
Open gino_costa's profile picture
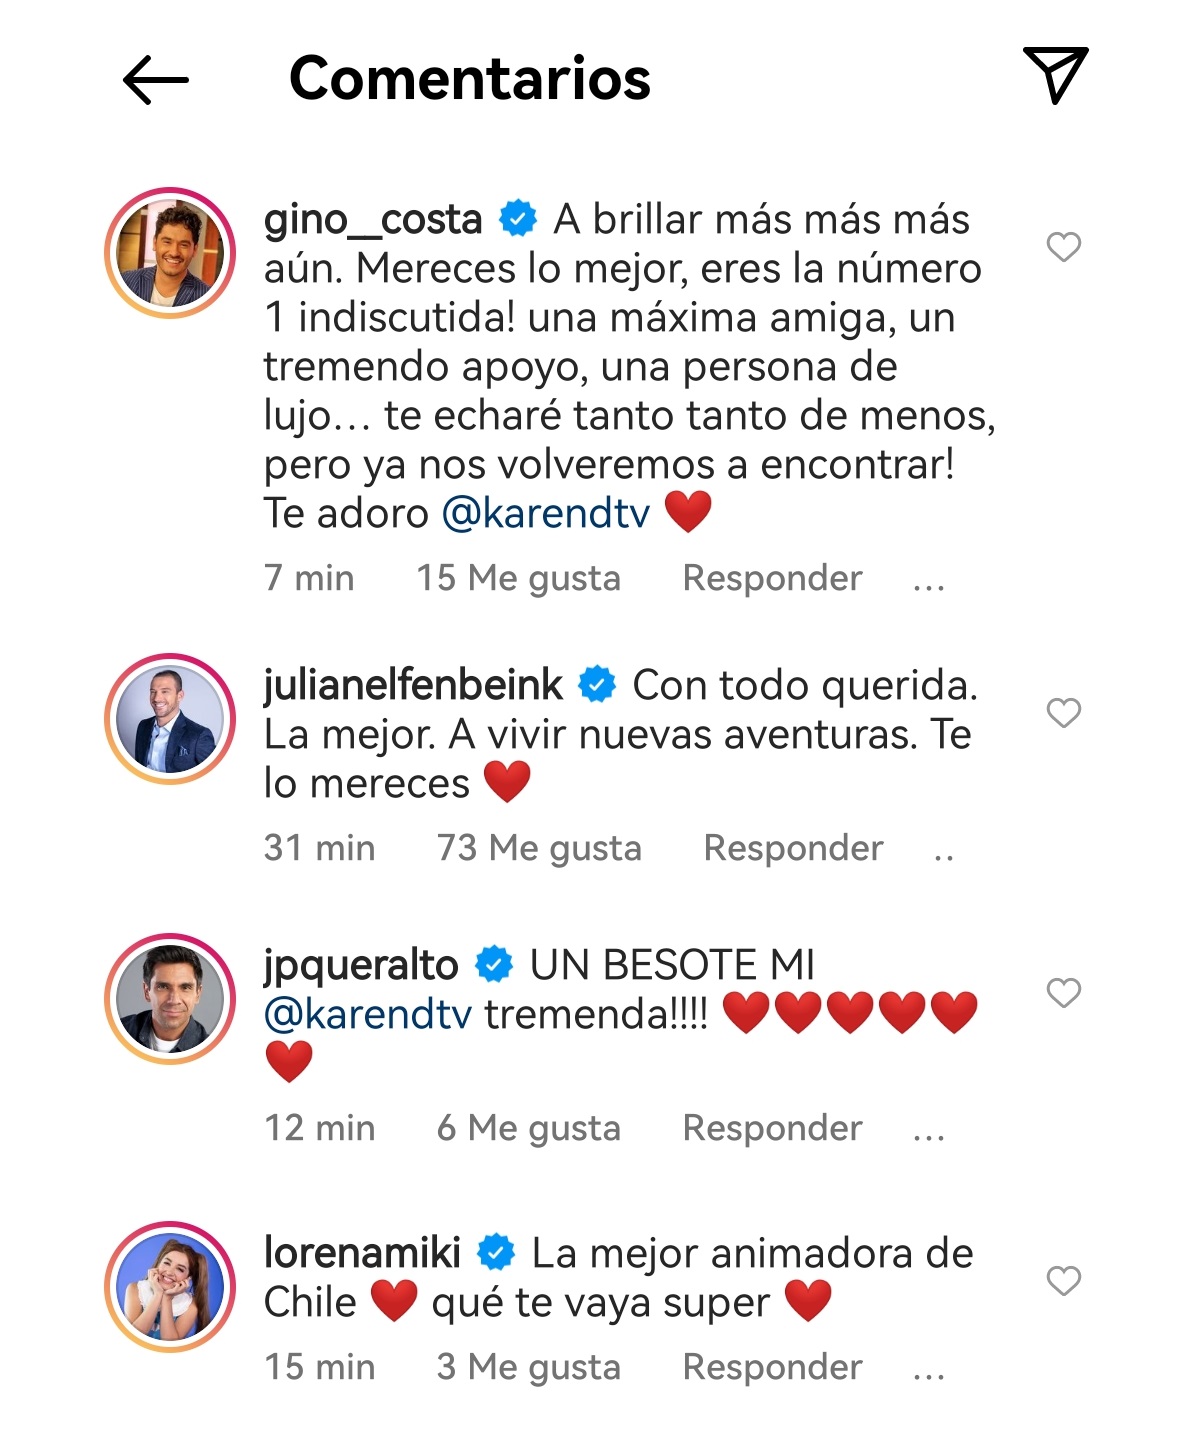pos(170,253)
